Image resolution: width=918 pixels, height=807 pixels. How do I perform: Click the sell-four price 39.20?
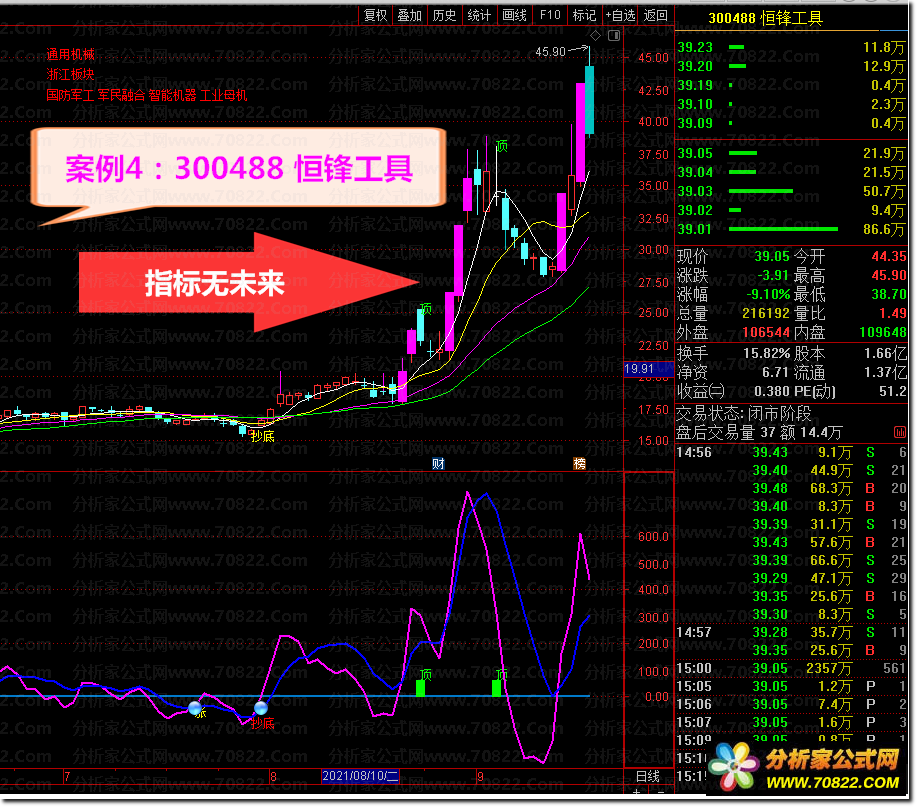coord(695,66)
